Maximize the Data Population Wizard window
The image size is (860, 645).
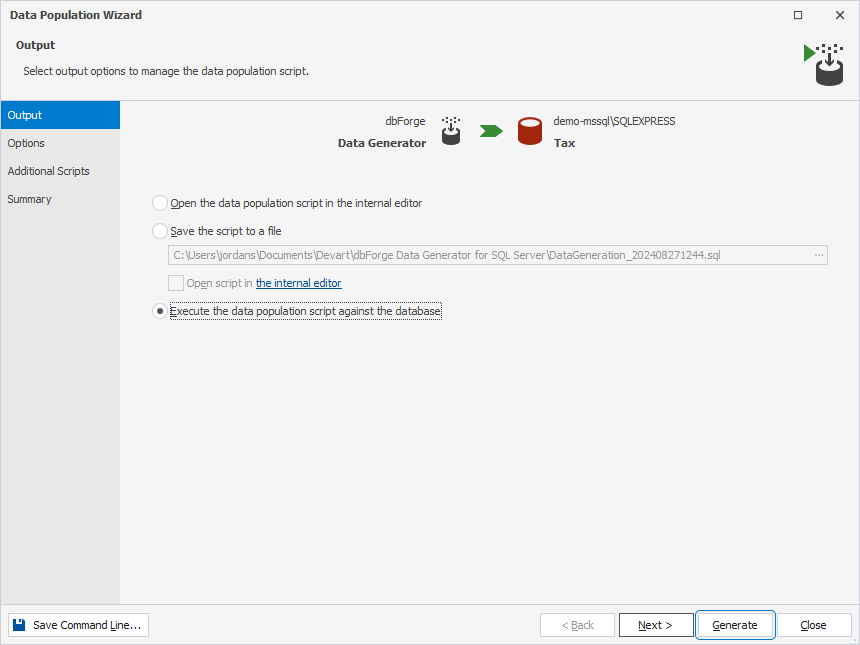798,15
